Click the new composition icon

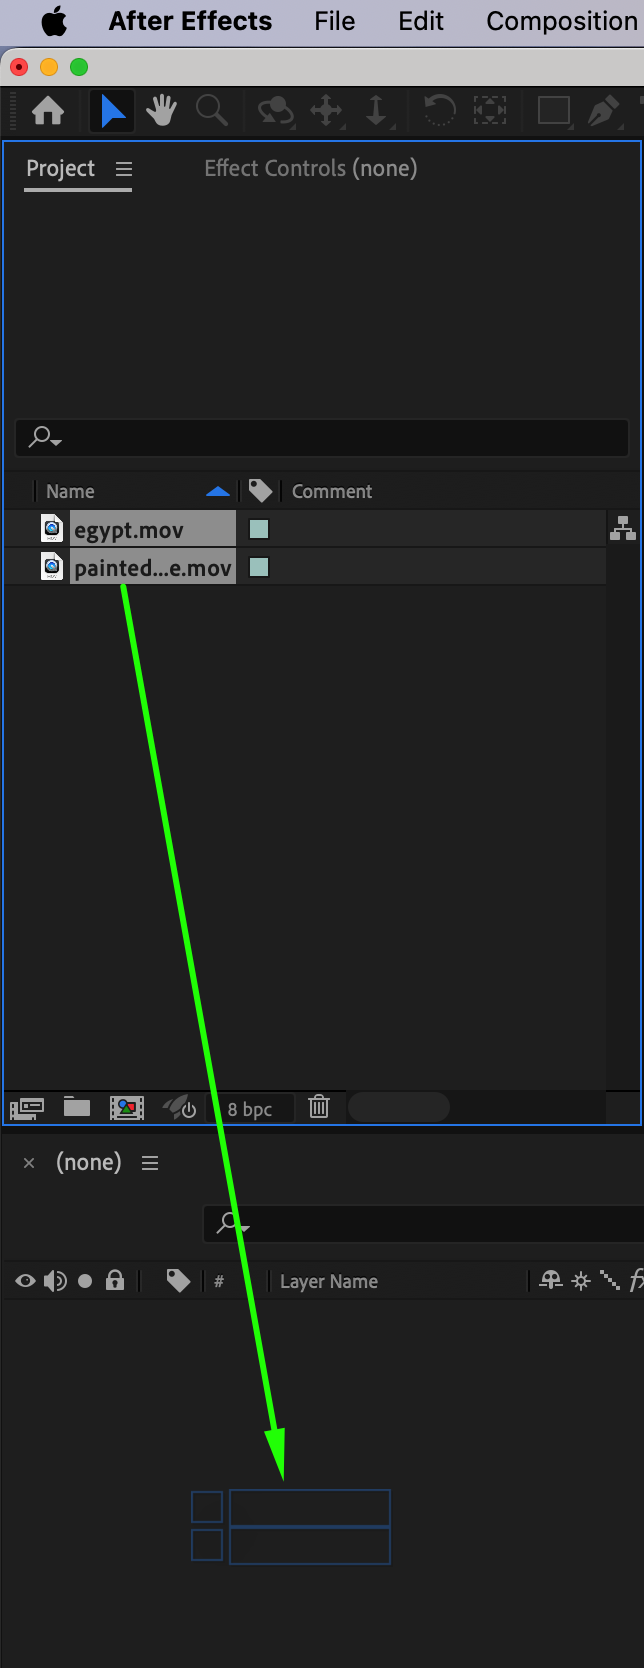pyautogui.click(x=127, y=1107)
